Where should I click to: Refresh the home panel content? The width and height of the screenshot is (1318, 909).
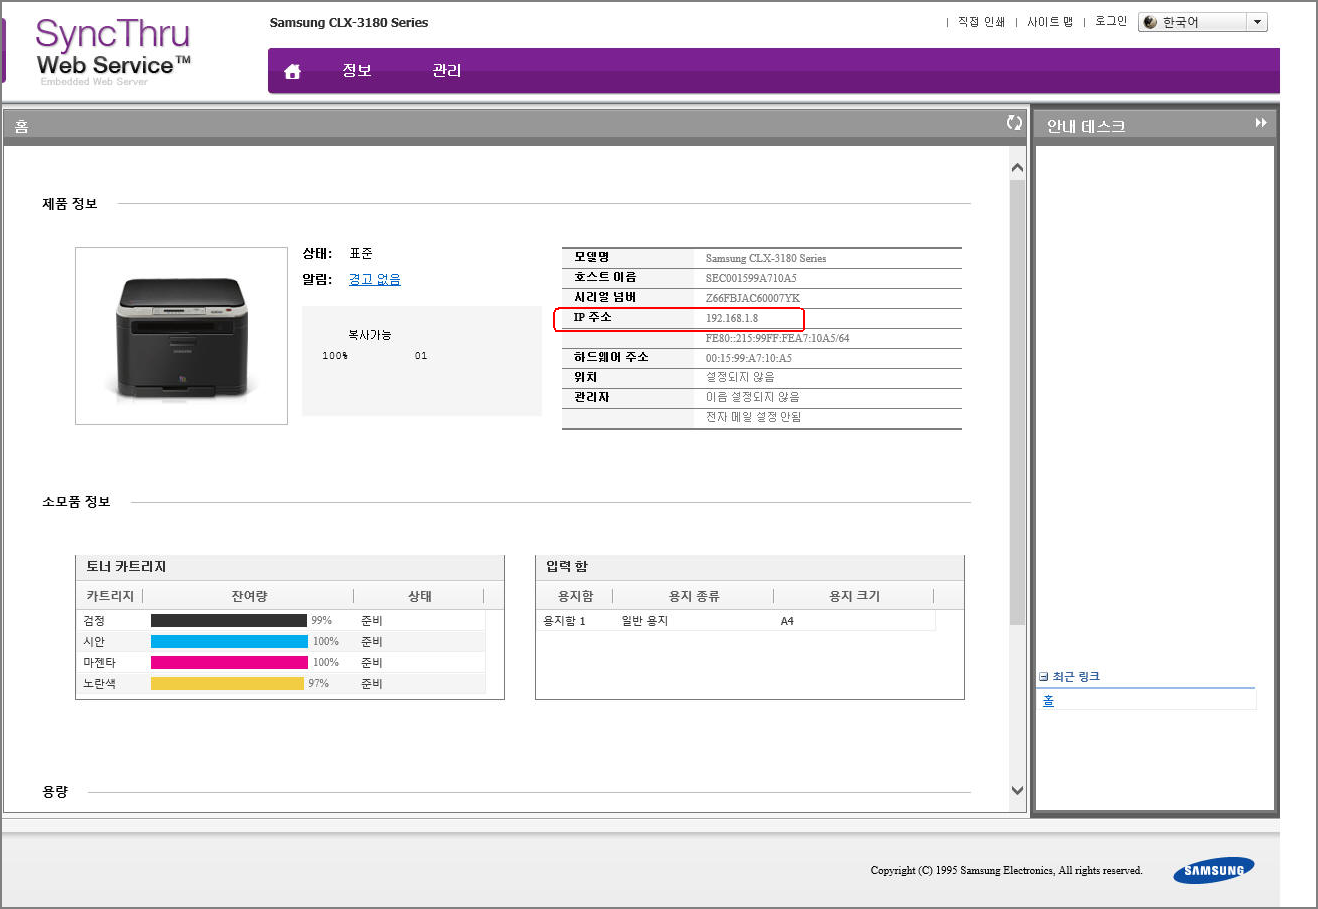pos(1014,122)
